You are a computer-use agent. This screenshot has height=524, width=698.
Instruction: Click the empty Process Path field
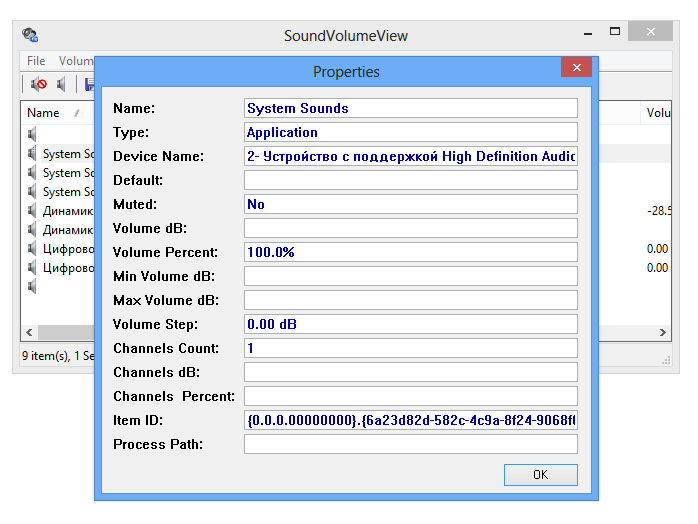point(411,445)
